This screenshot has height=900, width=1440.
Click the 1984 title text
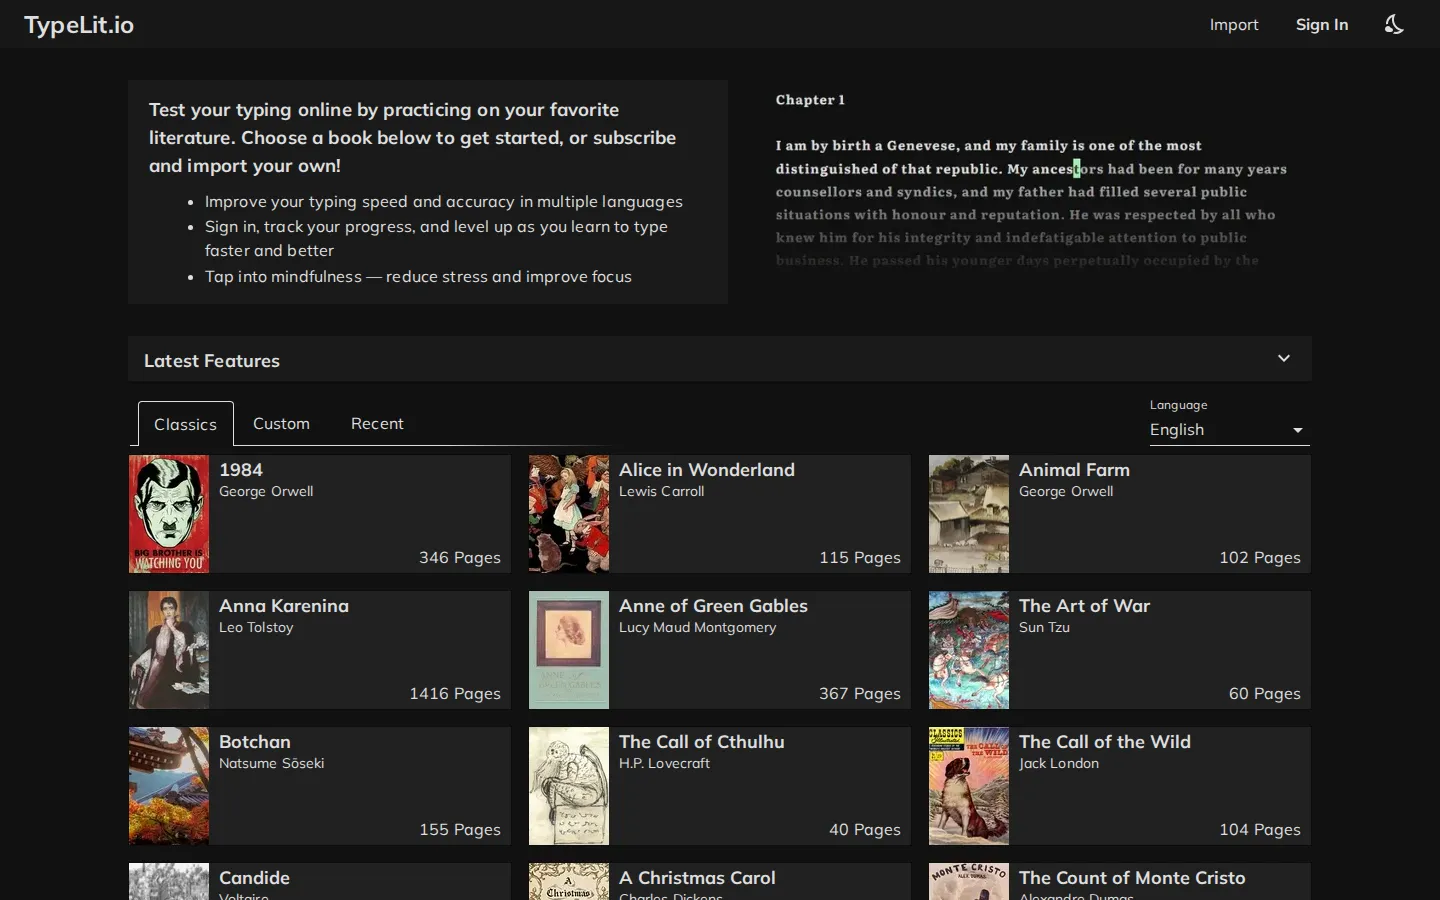[x=241, y=470]
